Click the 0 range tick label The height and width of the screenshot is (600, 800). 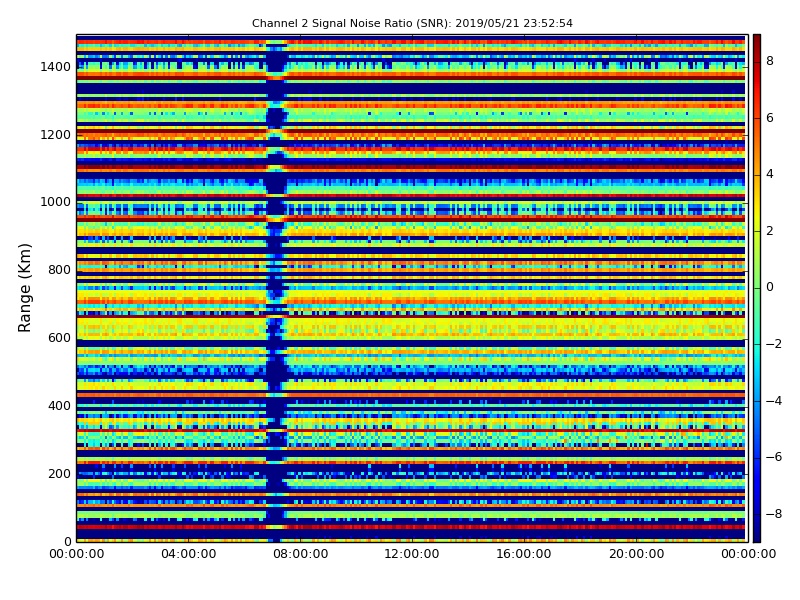67,541
